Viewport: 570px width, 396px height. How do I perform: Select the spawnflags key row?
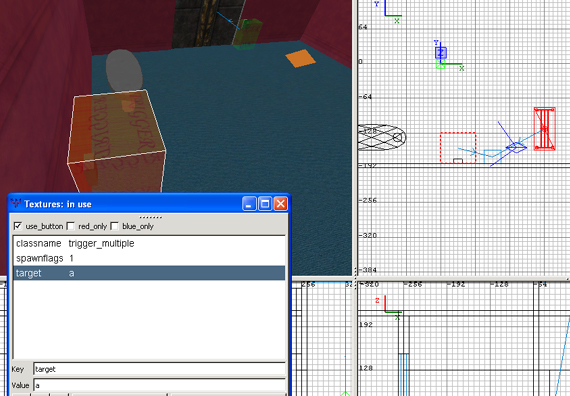149,258
